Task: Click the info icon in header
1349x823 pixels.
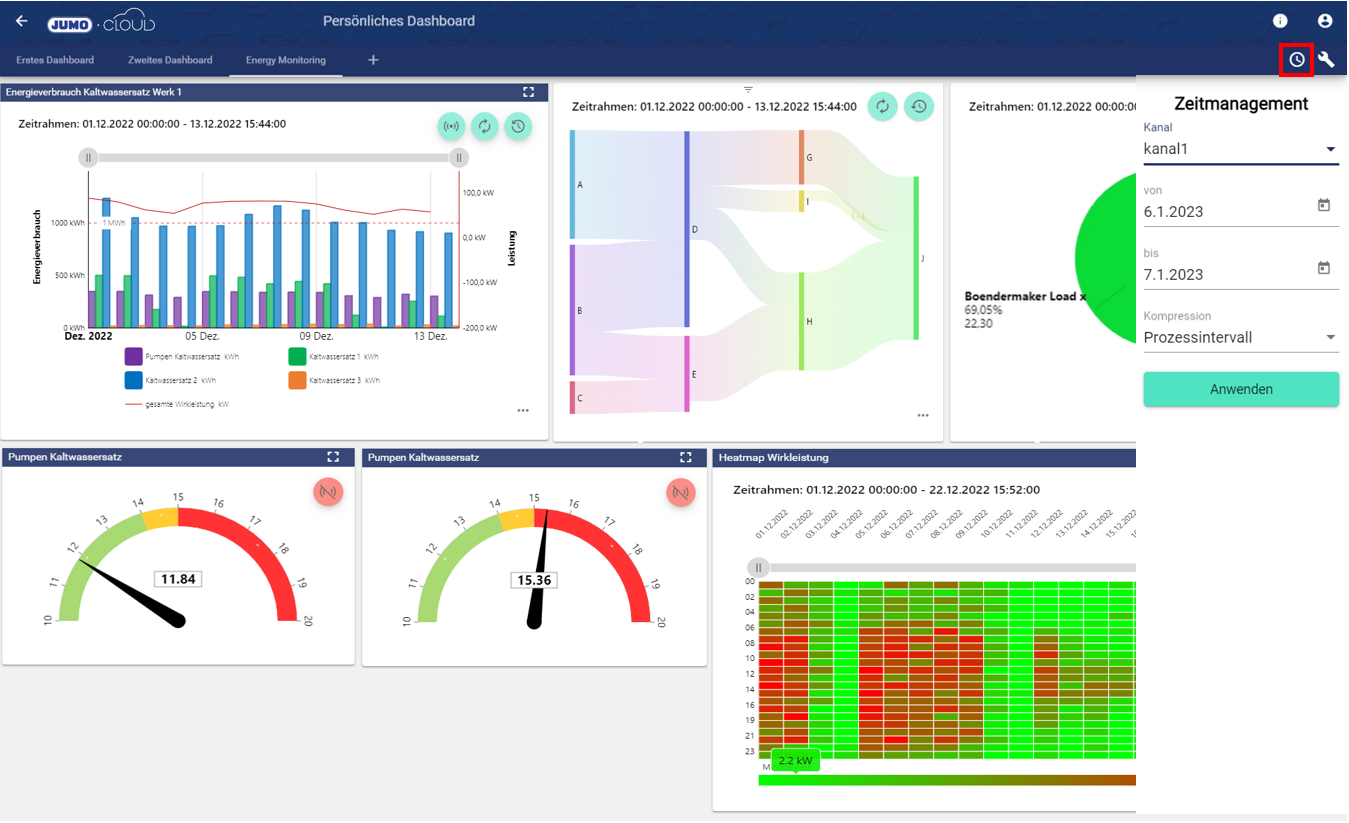Action: point(1280,21)
